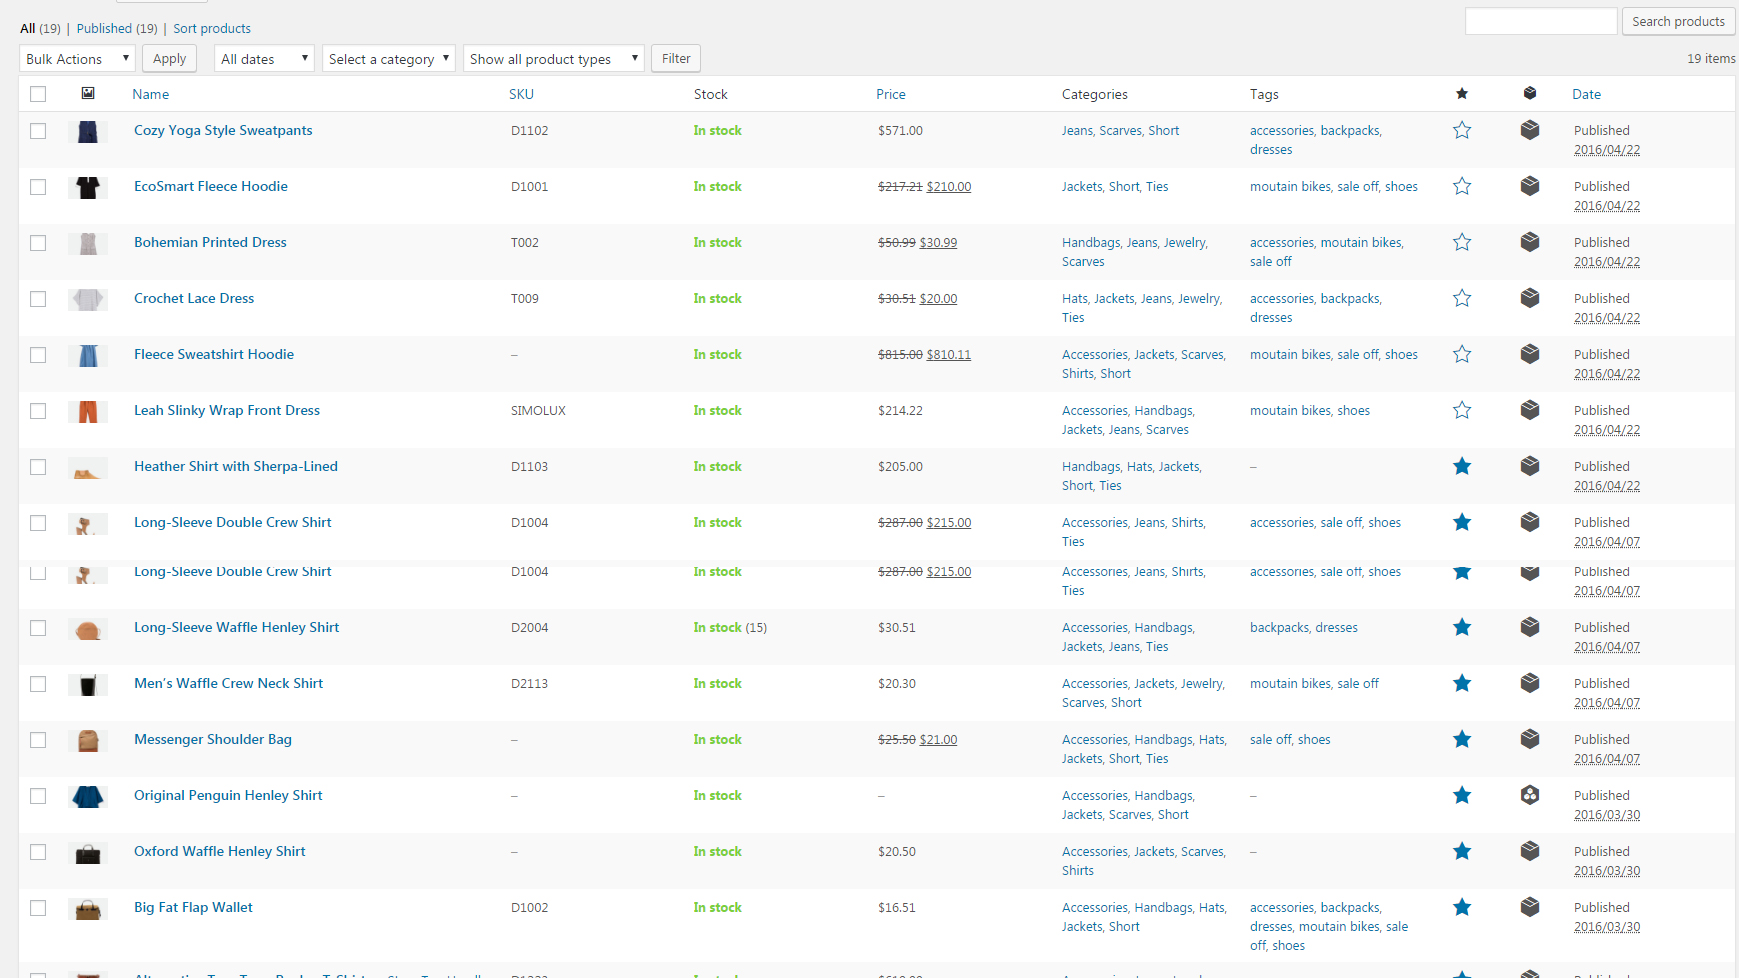Toggle featured star for Leah Slinky Wrap Front Dress
The image size is (1739, 978).
click(1462, 410)
